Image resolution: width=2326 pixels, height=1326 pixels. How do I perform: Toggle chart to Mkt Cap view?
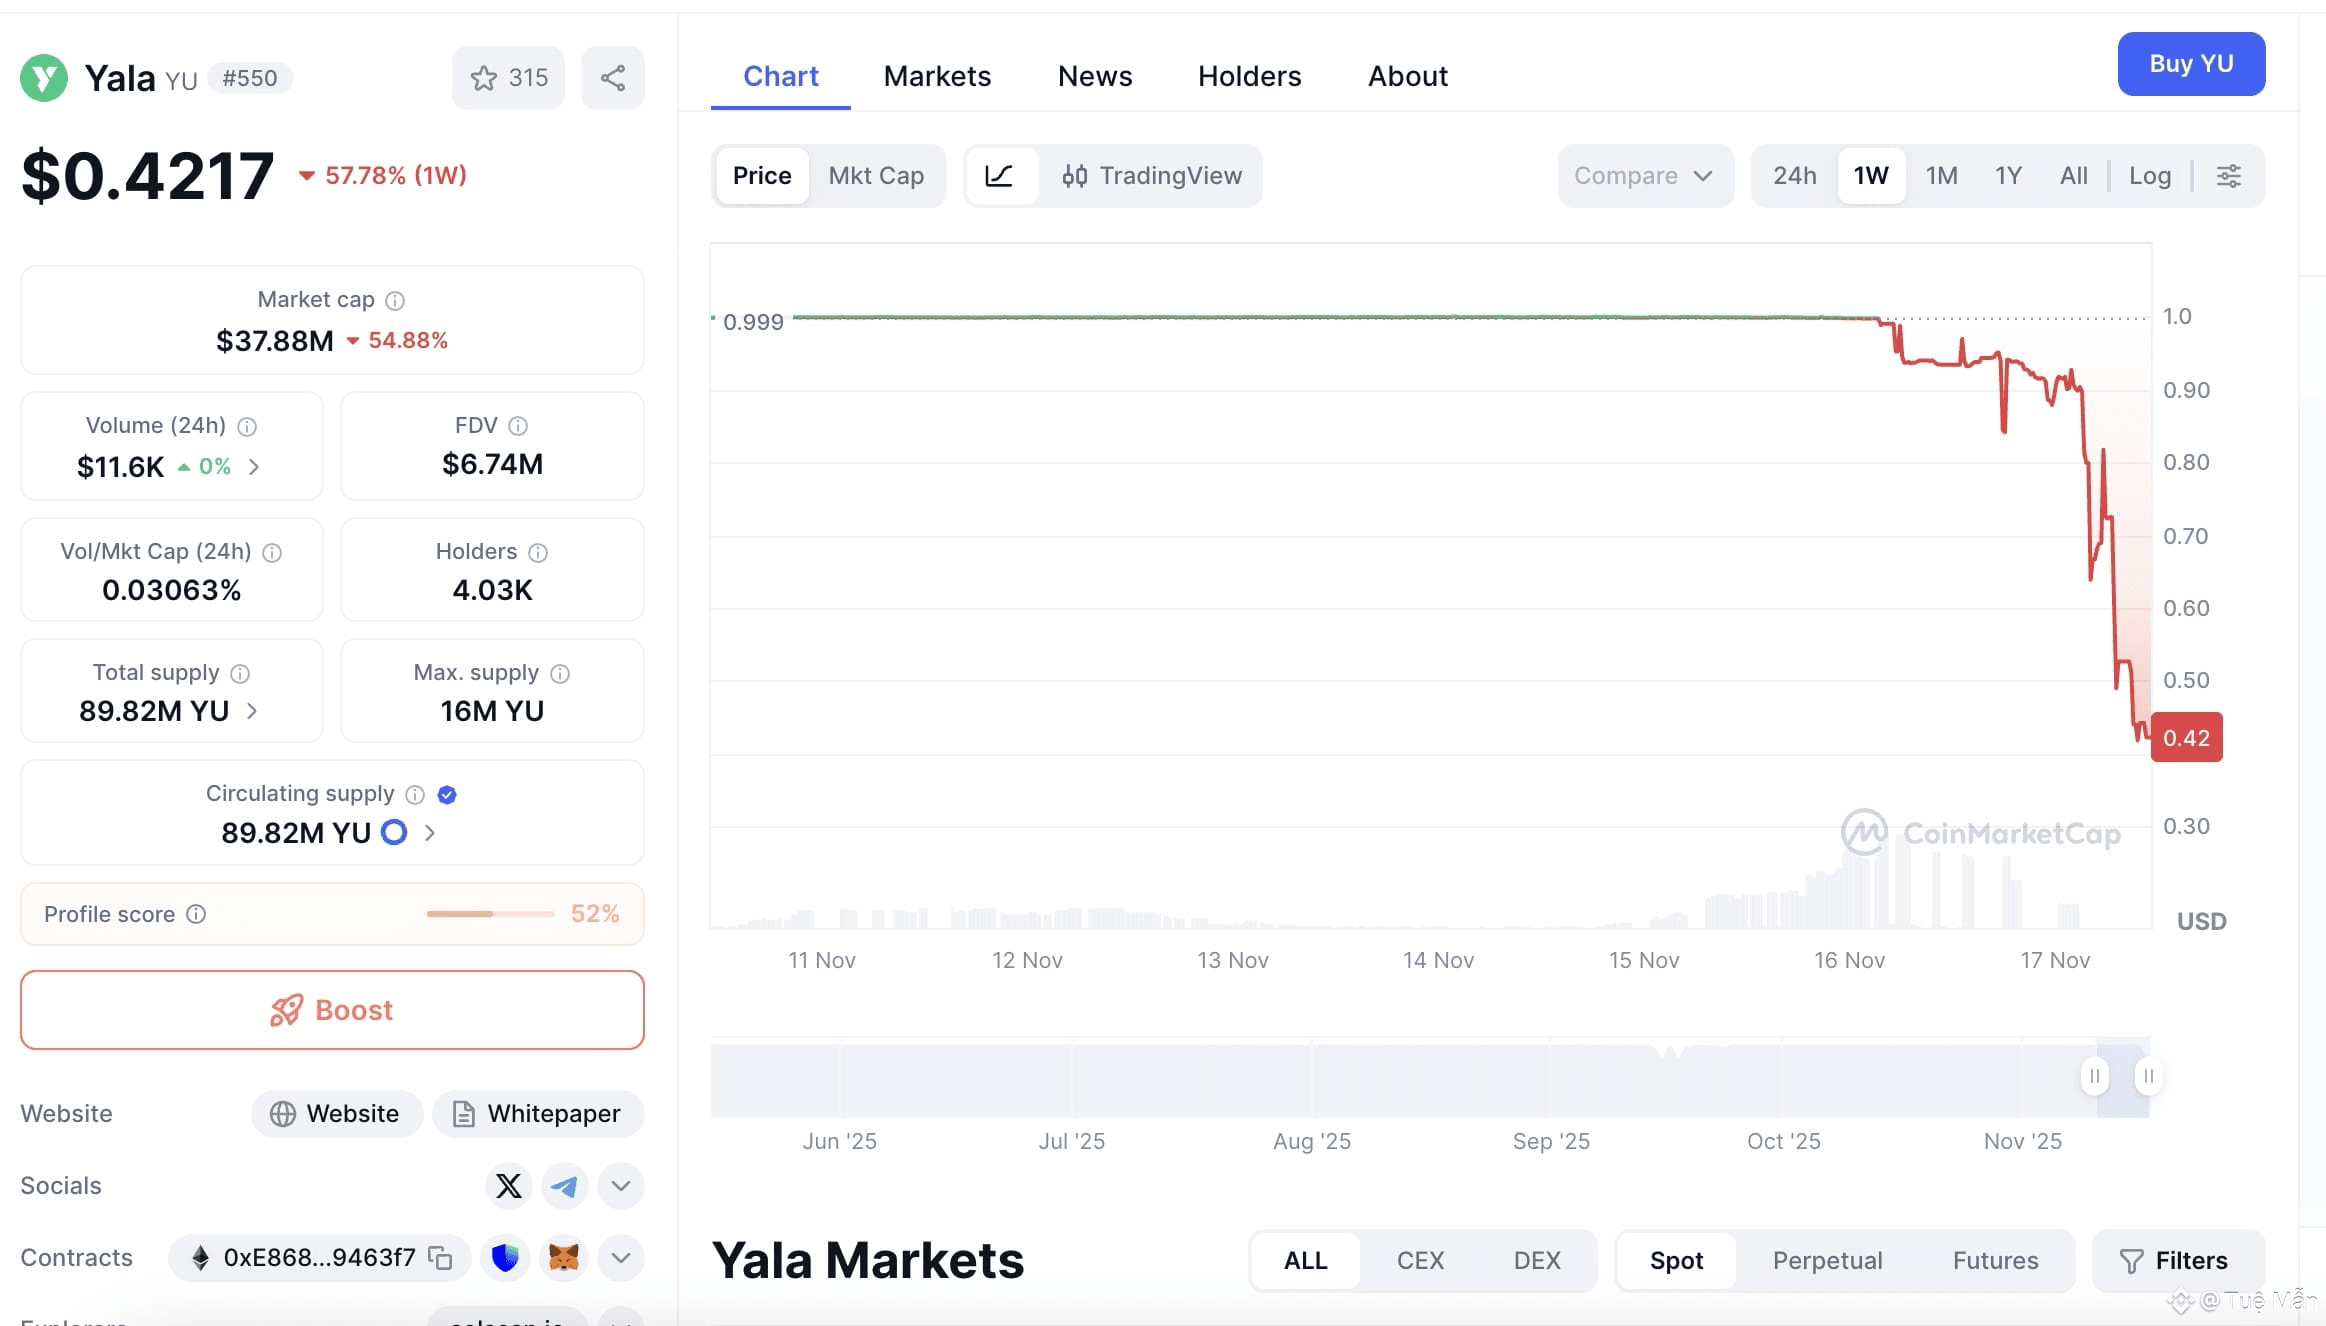tap(876, 176)
